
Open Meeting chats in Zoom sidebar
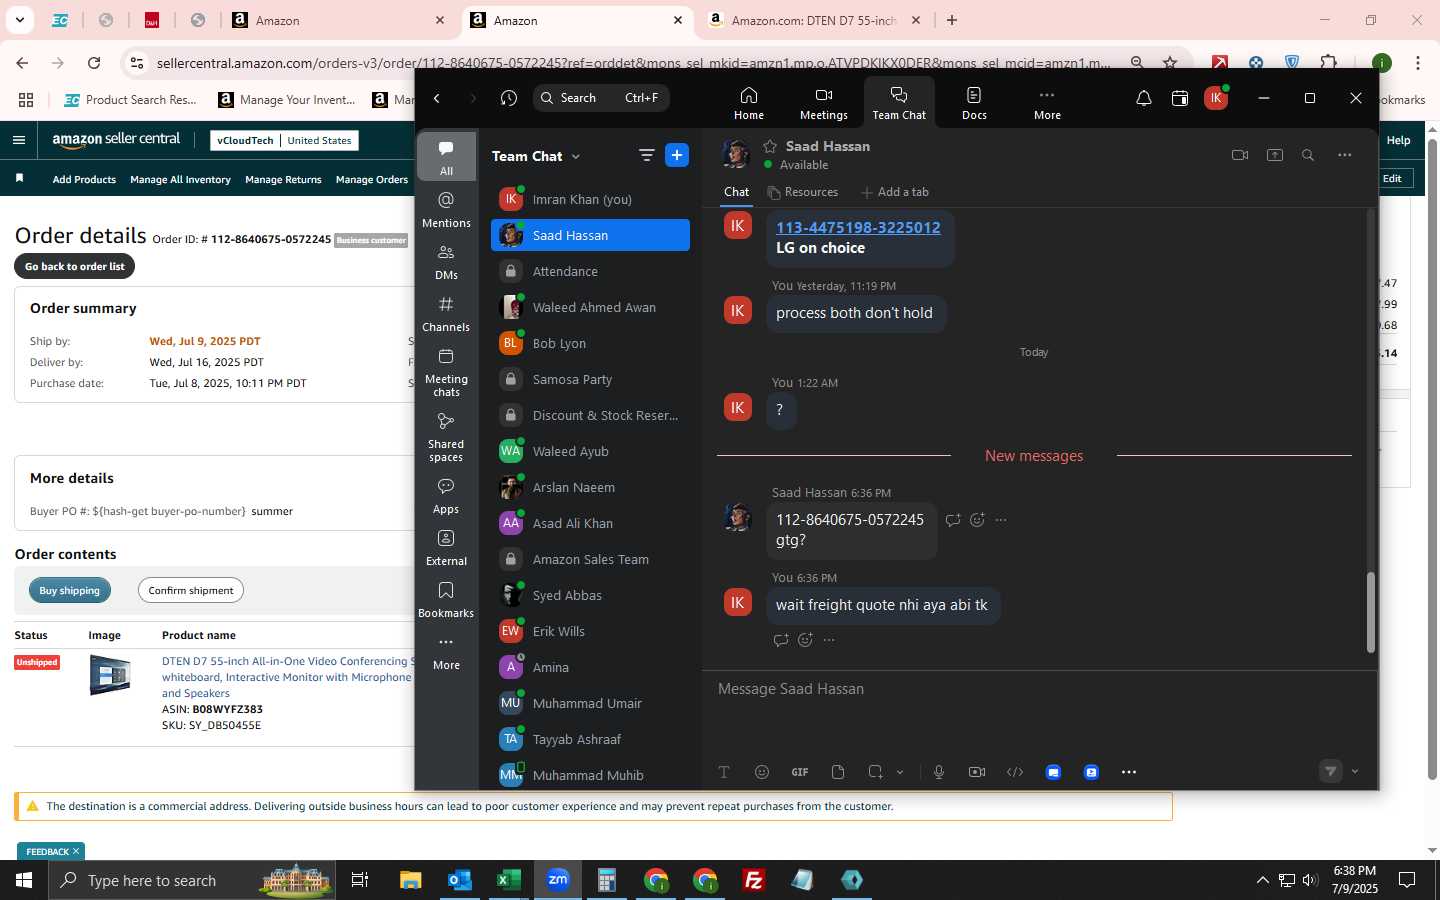click(446, 371)
